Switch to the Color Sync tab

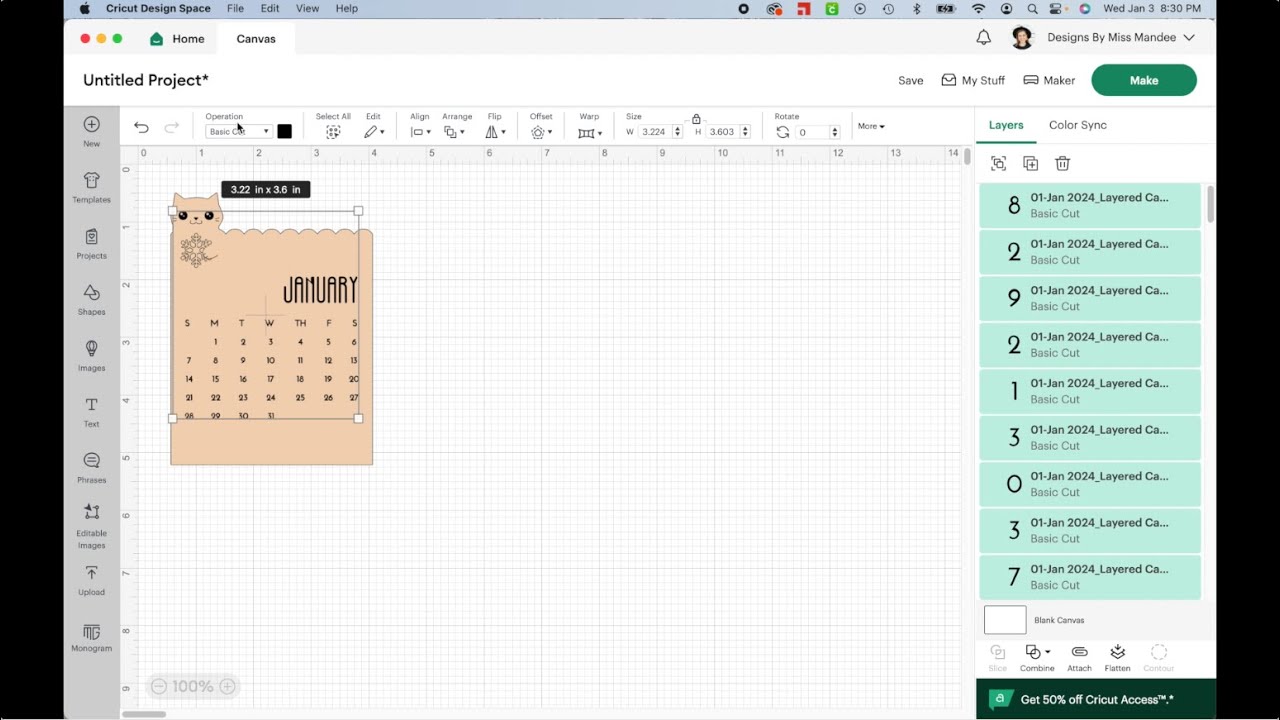[1078, 125]
